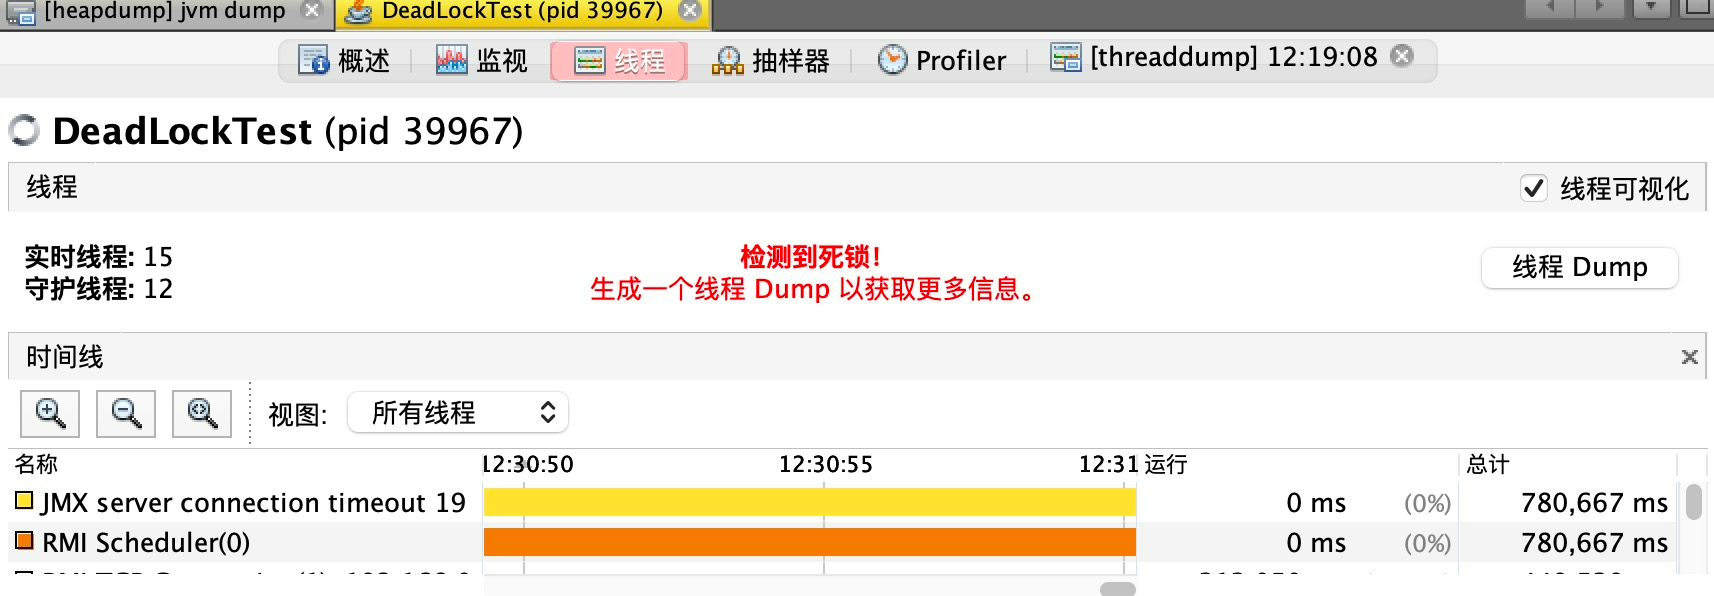Click the 780,667 ms total for JMX server

coord(1594,502)
